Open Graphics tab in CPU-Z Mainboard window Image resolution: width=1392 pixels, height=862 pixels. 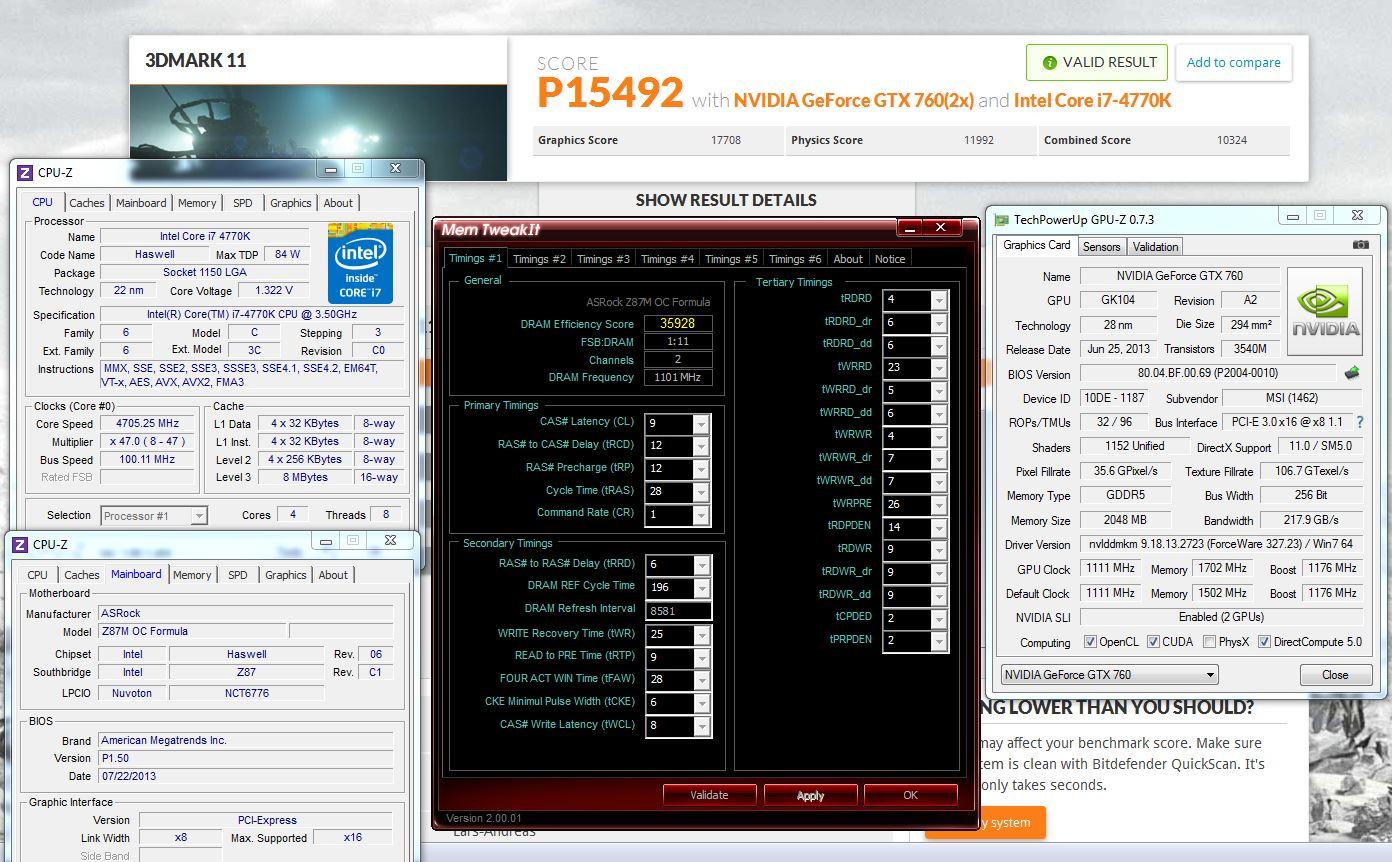[x=286, y=575]
